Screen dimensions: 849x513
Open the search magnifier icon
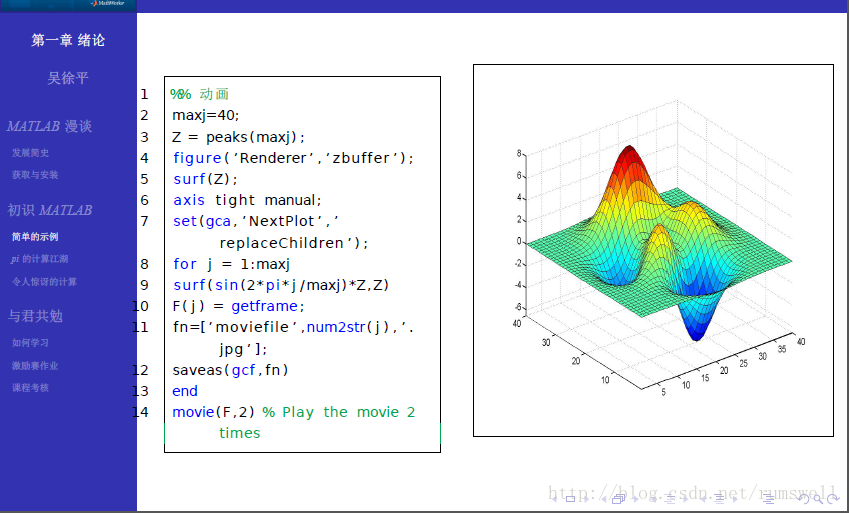pyautogui.click(x=818, y=499)
